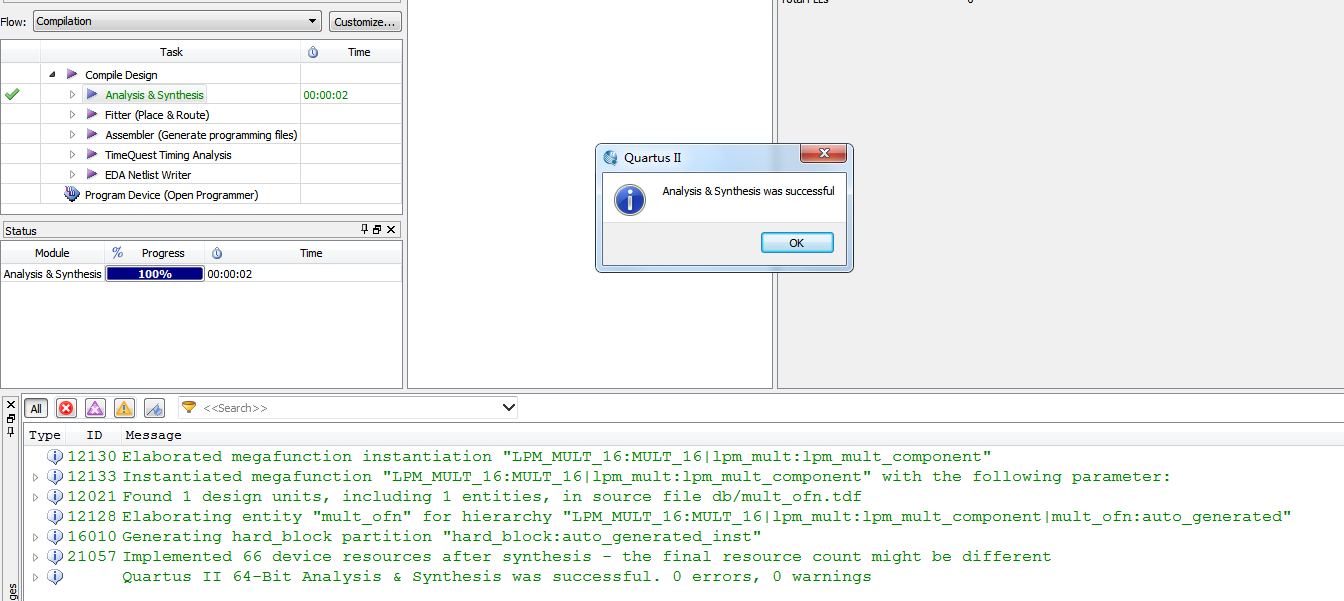Click the info icon of message 12130
The width and height of the screenshot is (1344, 601).
(55, 457)
